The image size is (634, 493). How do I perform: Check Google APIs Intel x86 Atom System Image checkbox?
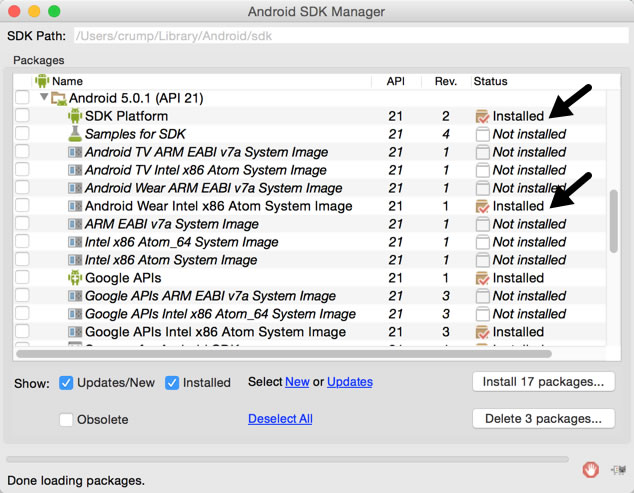click(x=22, y=331)
